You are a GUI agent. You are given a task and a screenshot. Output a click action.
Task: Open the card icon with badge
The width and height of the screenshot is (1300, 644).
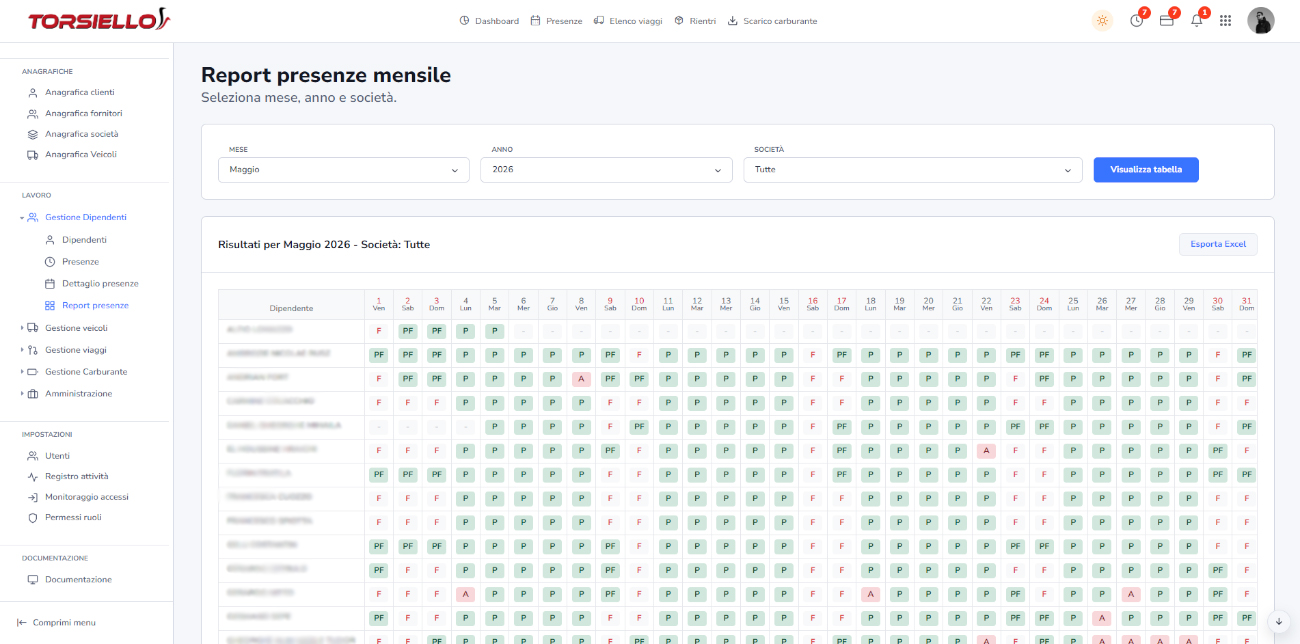pos(1166,20)
